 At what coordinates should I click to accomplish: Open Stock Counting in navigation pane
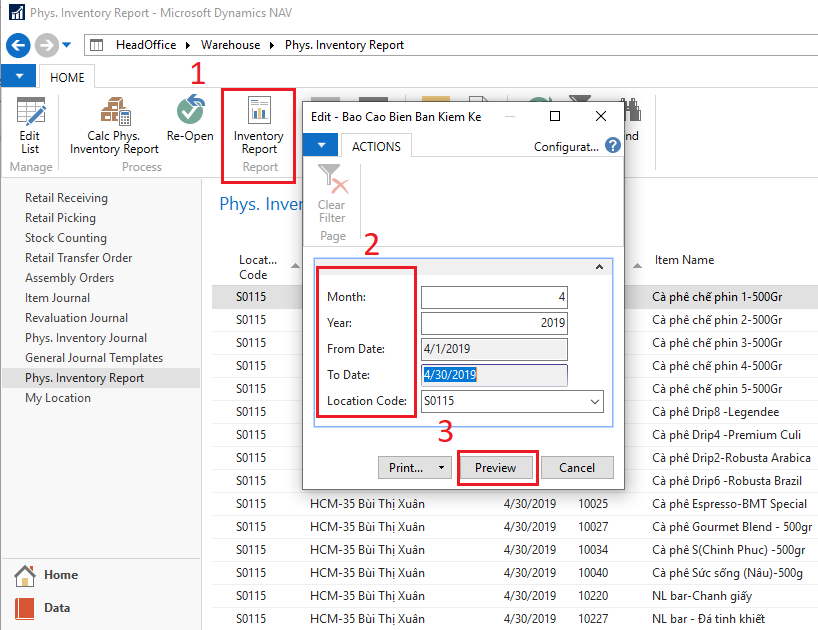66,238
